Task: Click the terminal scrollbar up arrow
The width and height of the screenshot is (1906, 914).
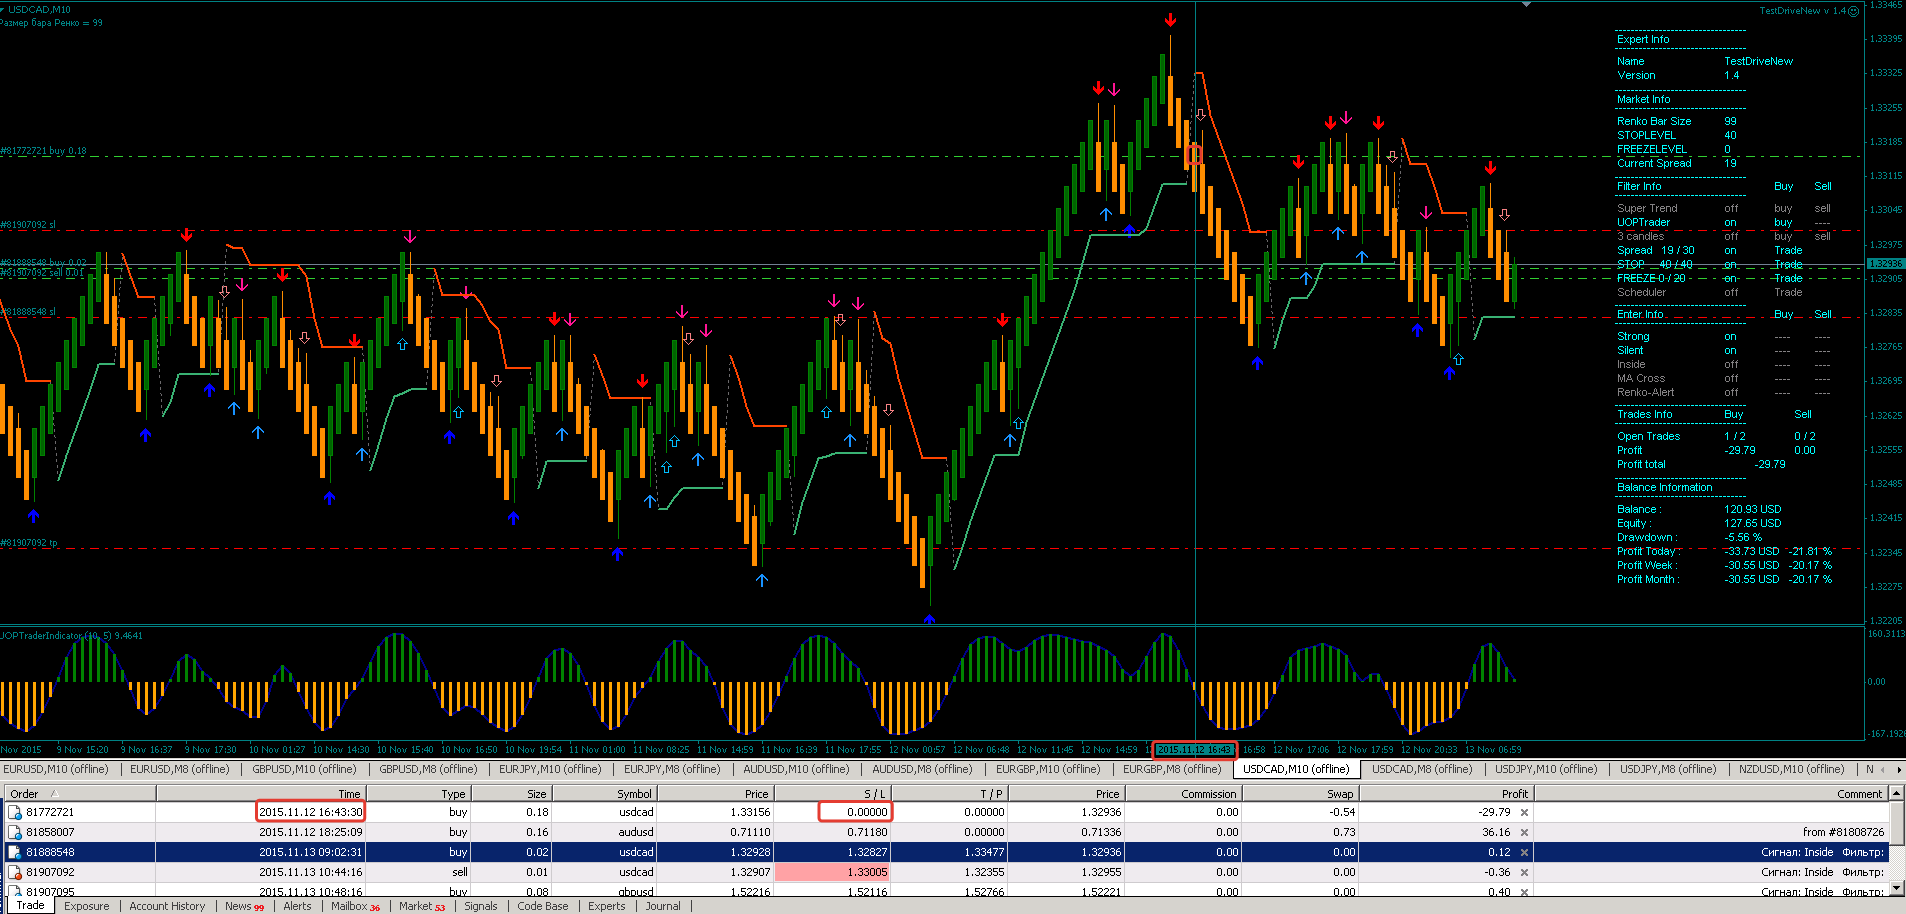Action: [1895, 793]
